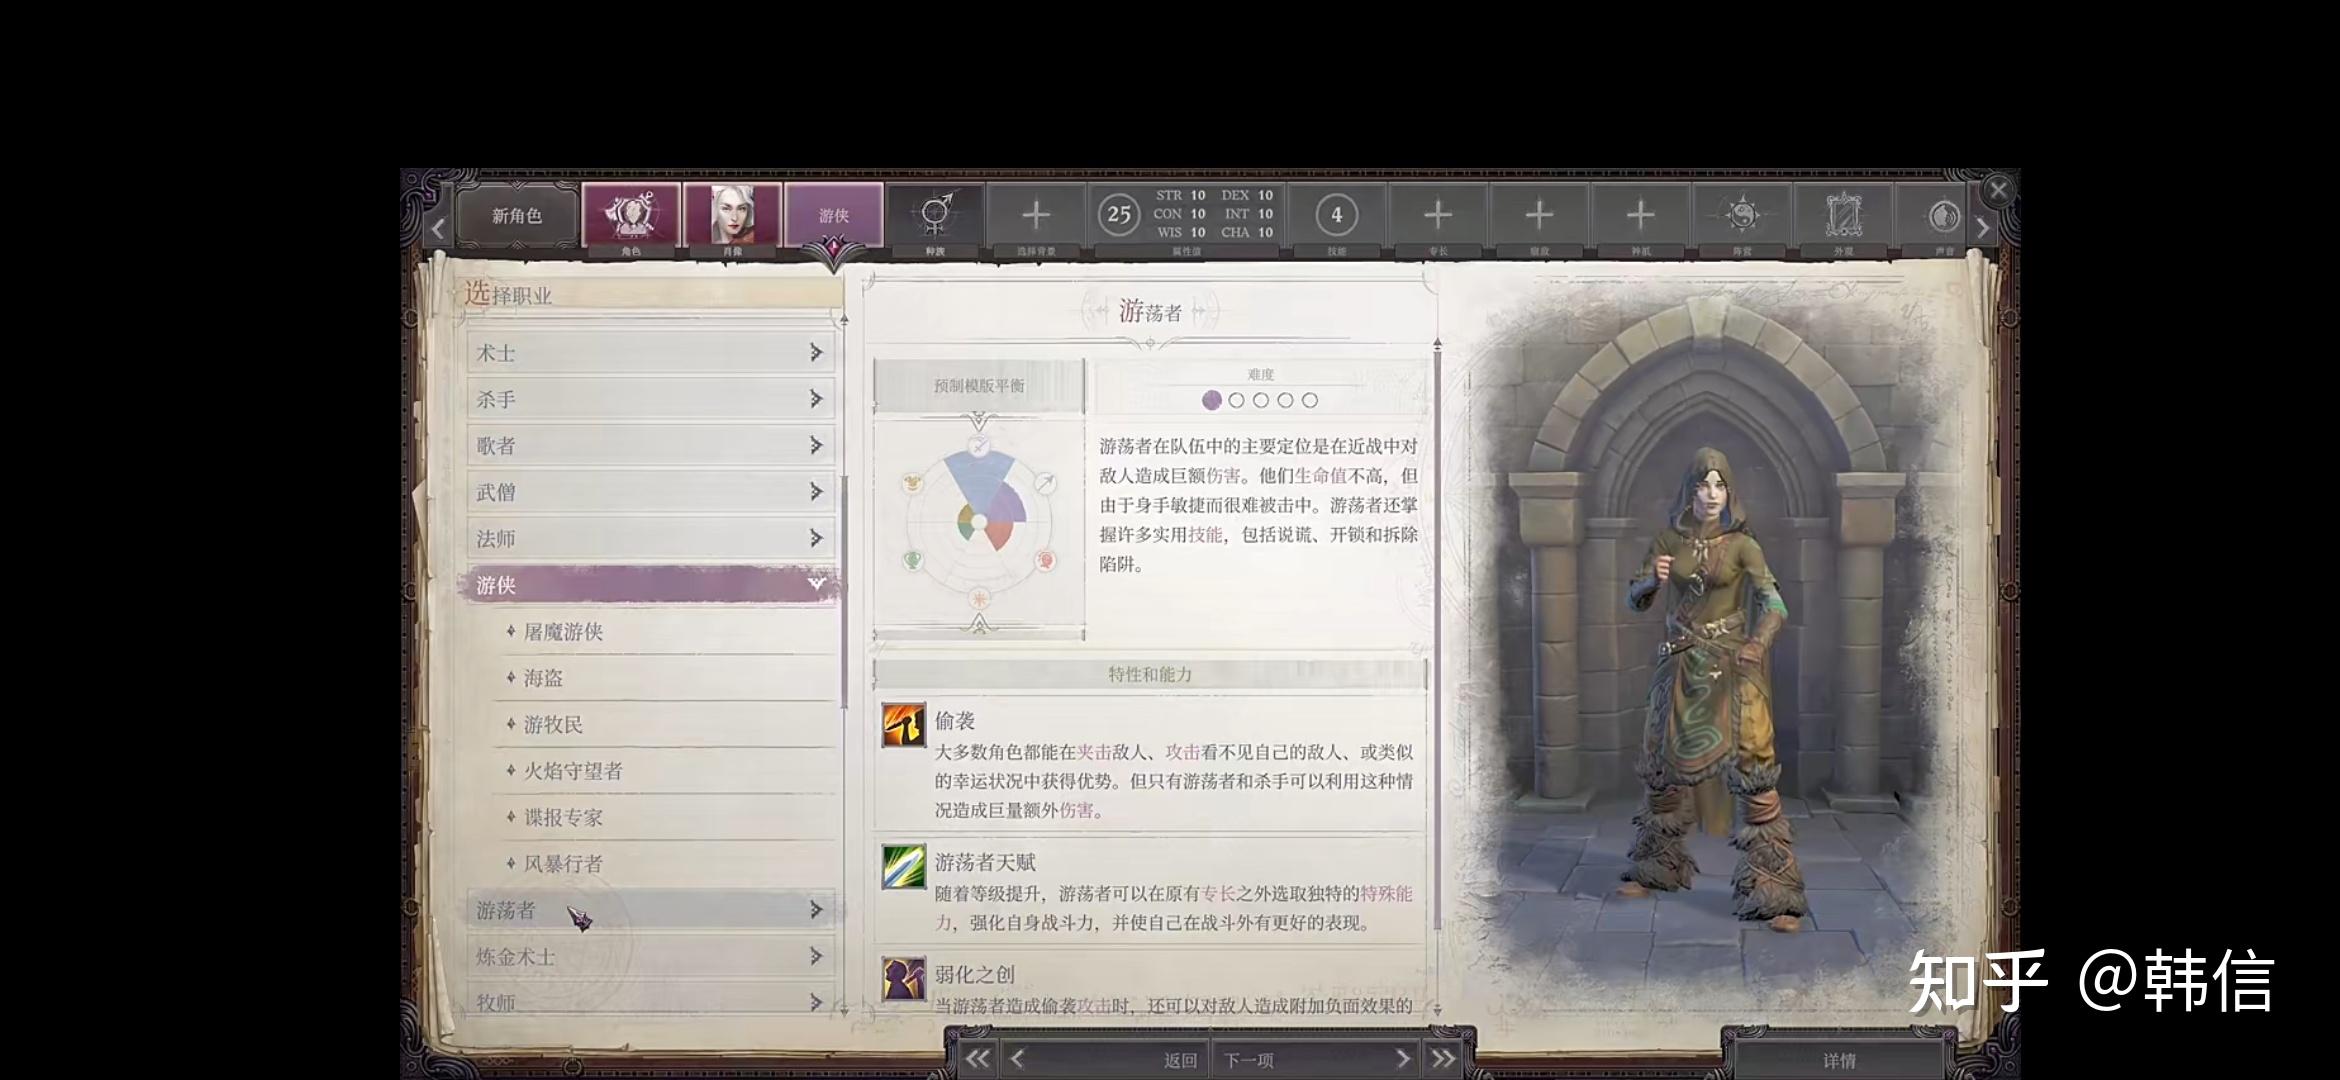Click the 选择背景 background plus slot

1036,214
